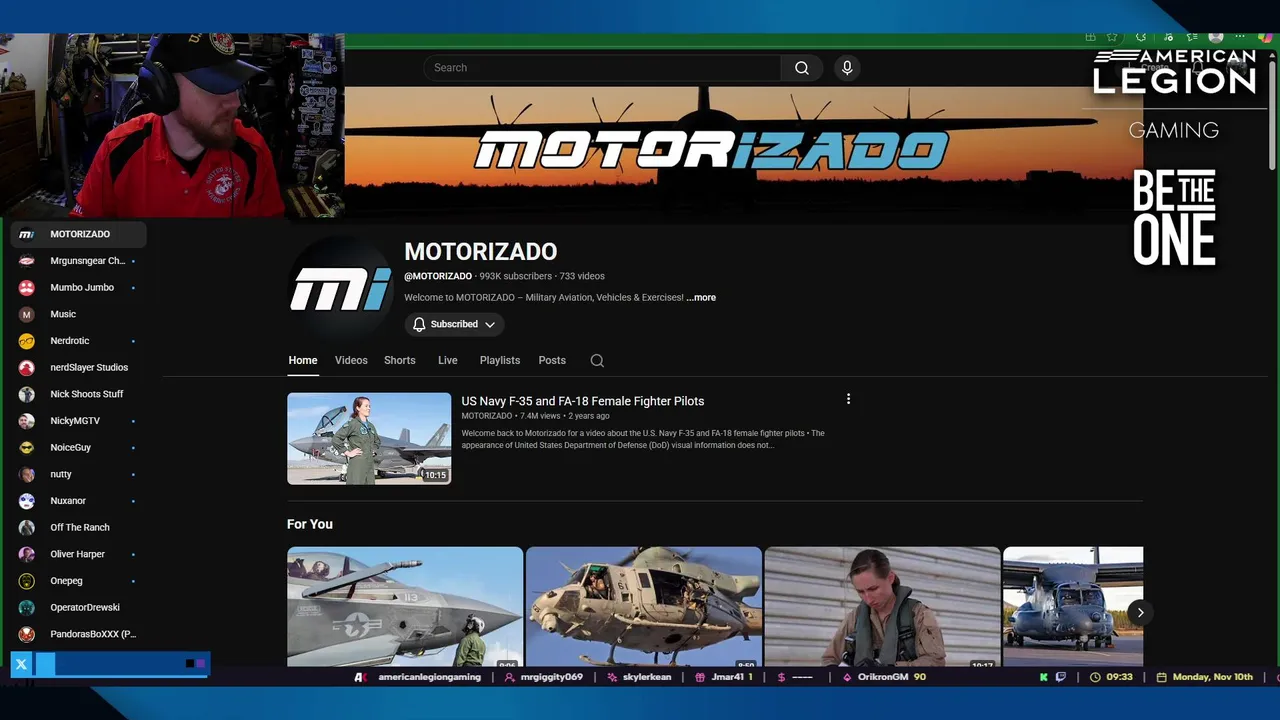
Task: Switch to the Playlists tab
Action: click(500, 360)
